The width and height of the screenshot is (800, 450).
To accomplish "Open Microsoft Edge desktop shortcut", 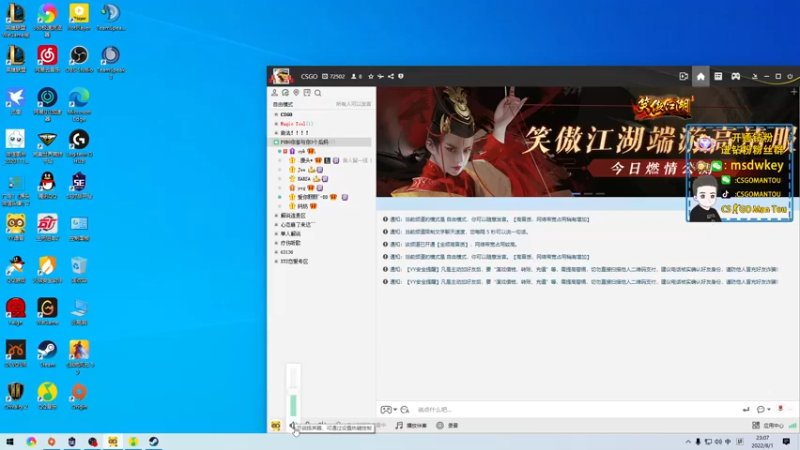I will (x=79, y=105).
